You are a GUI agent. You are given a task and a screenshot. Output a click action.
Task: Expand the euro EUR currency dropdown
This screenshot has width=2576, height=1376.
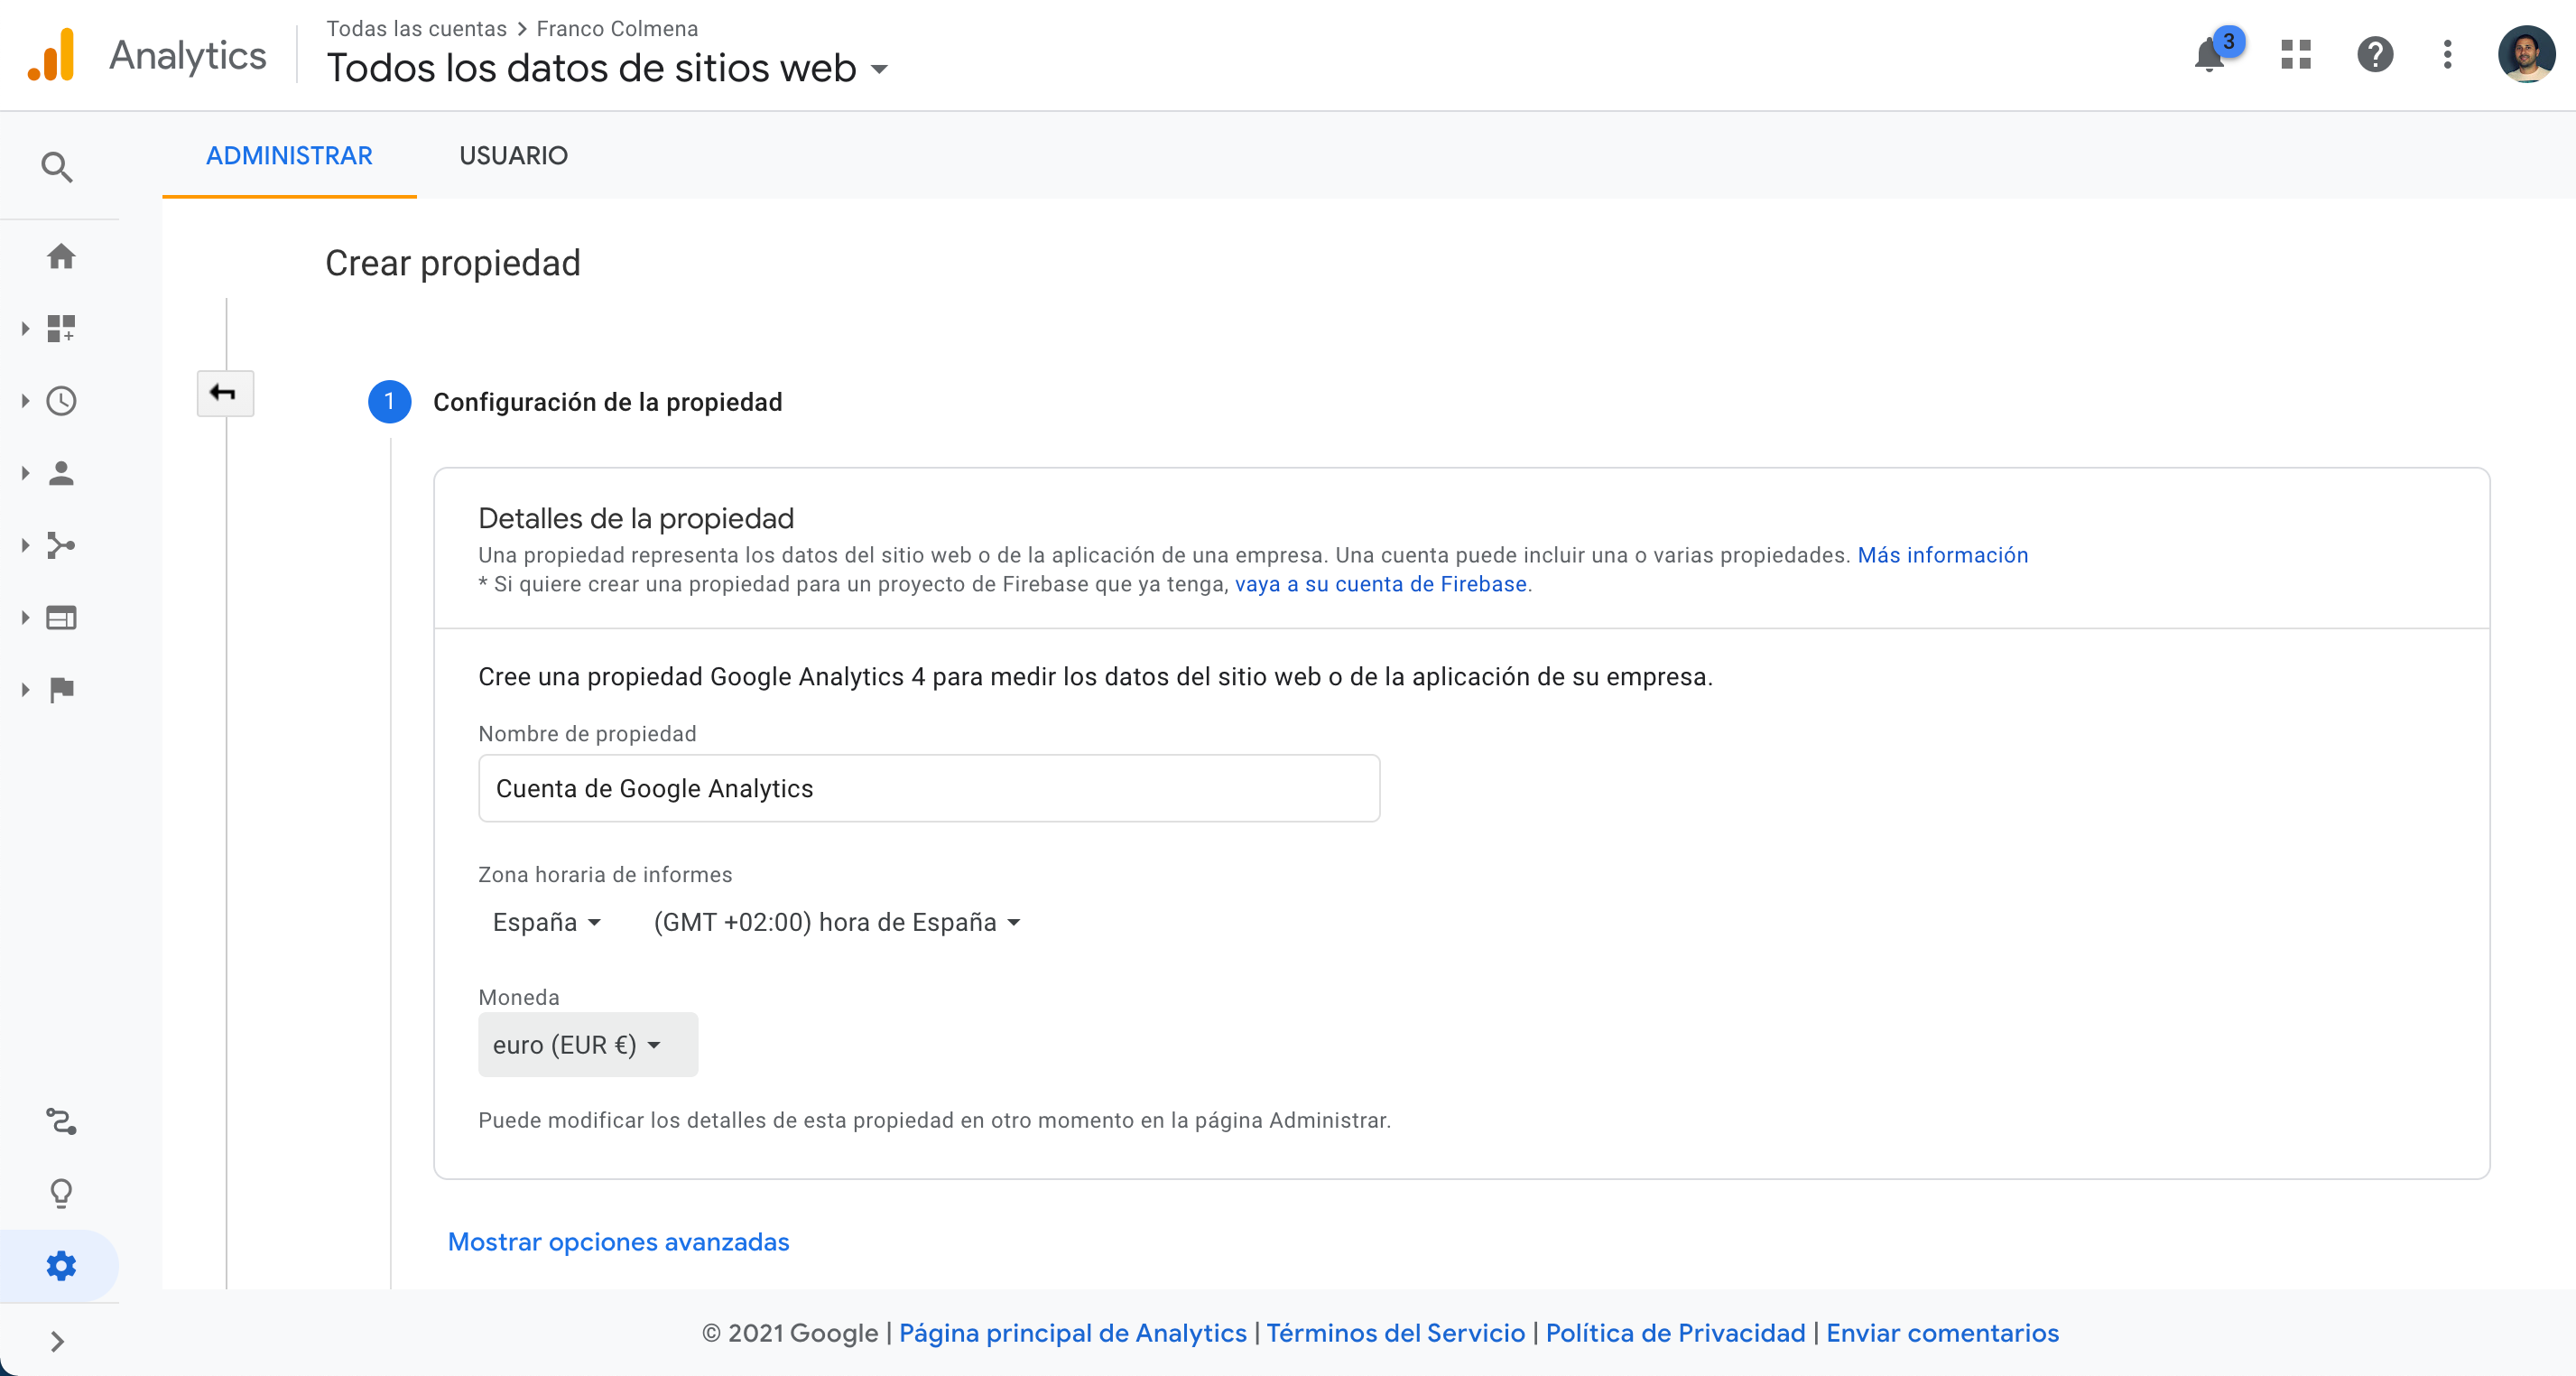(579, 1046)
